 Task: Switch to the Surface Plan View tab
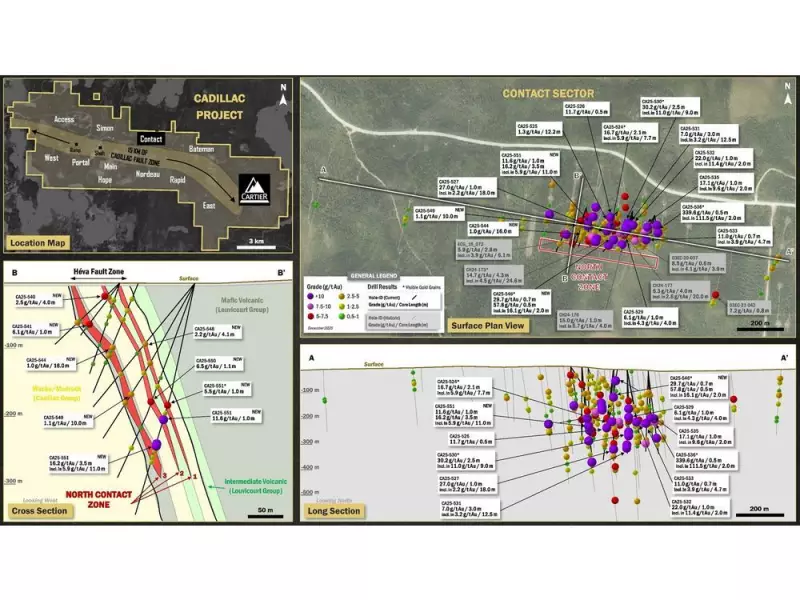click(x=490, y=324)
